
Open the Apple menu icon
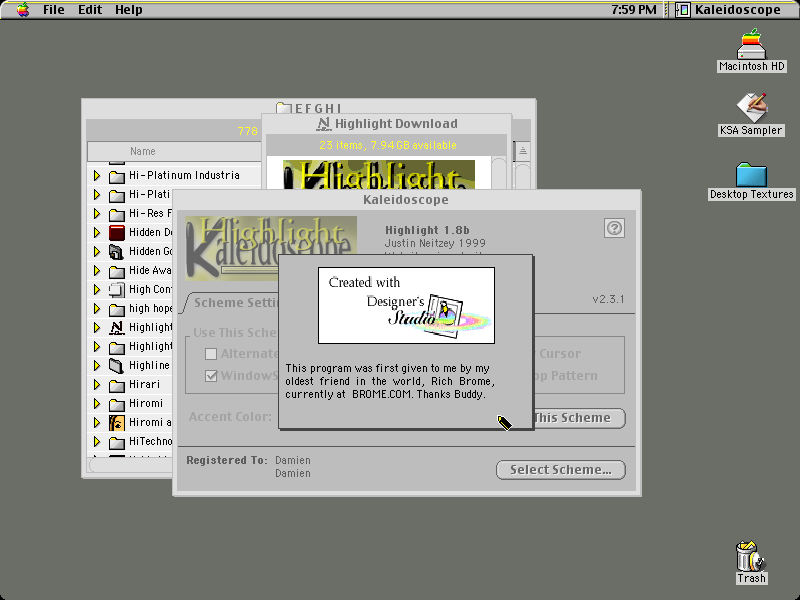click(22, 10)
